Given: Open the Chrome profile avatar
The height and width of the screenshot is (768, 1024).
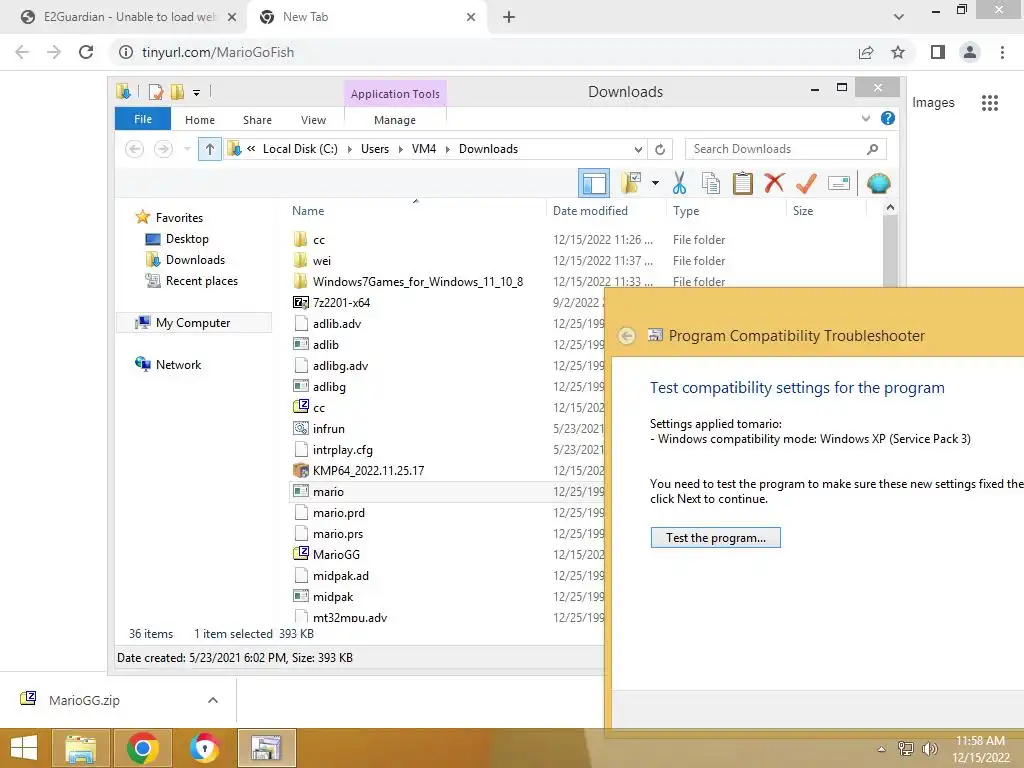Looking at the screenshot, I should 970,52.
